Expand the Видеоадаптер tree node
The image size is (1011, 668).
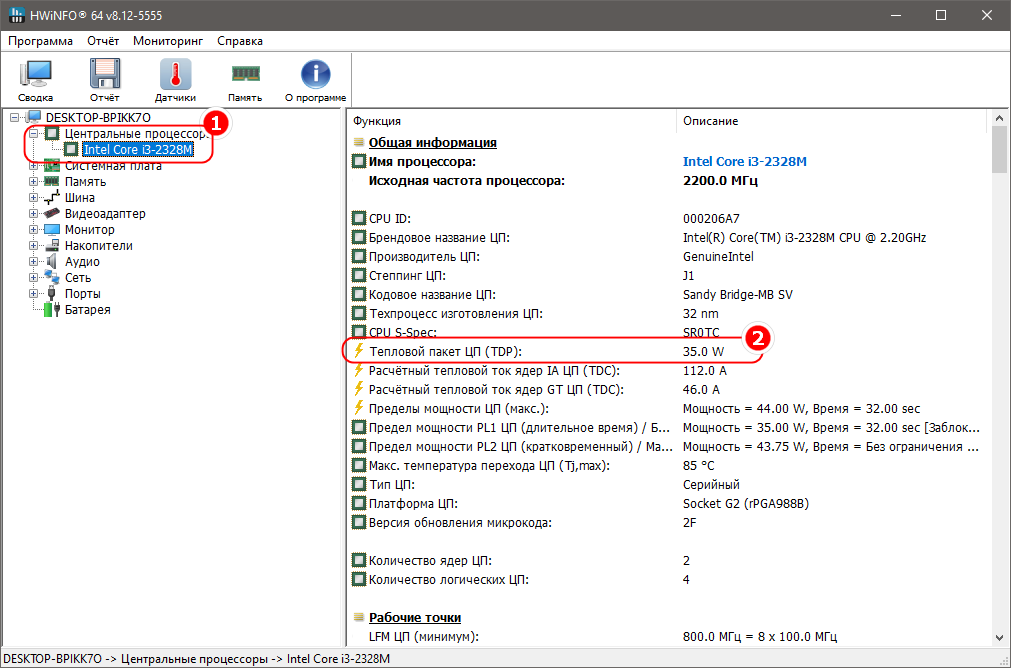tap(34, 213)
